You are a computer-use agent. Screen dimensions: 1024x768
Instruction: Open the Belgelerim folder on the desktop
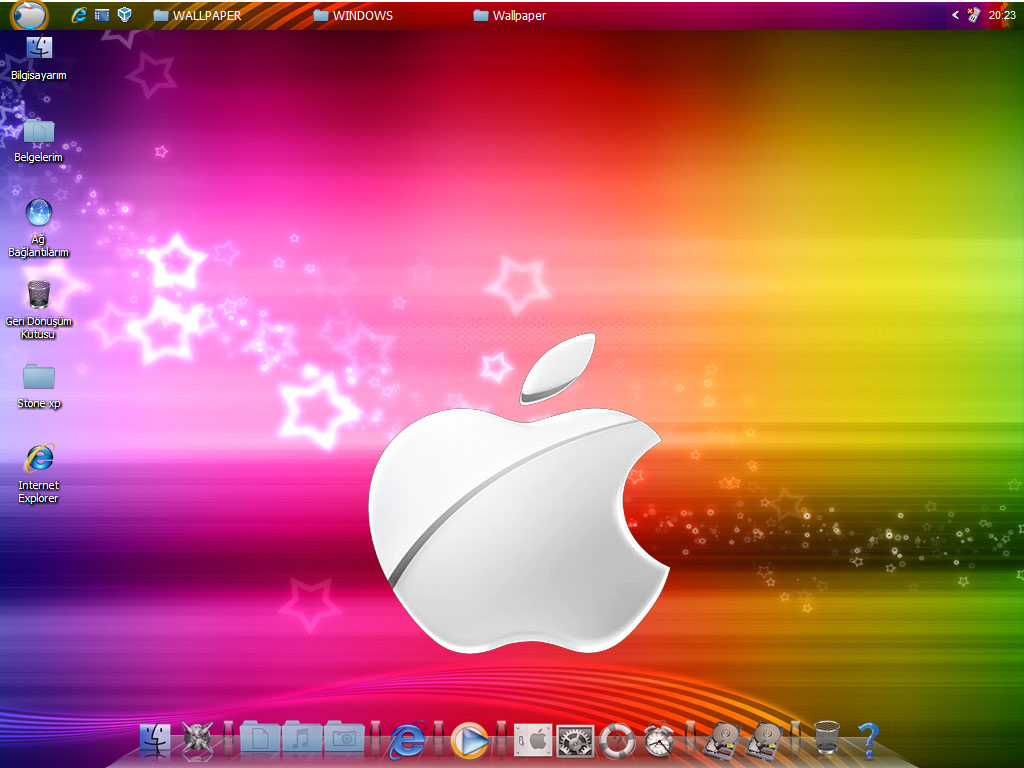pos(39,140)
